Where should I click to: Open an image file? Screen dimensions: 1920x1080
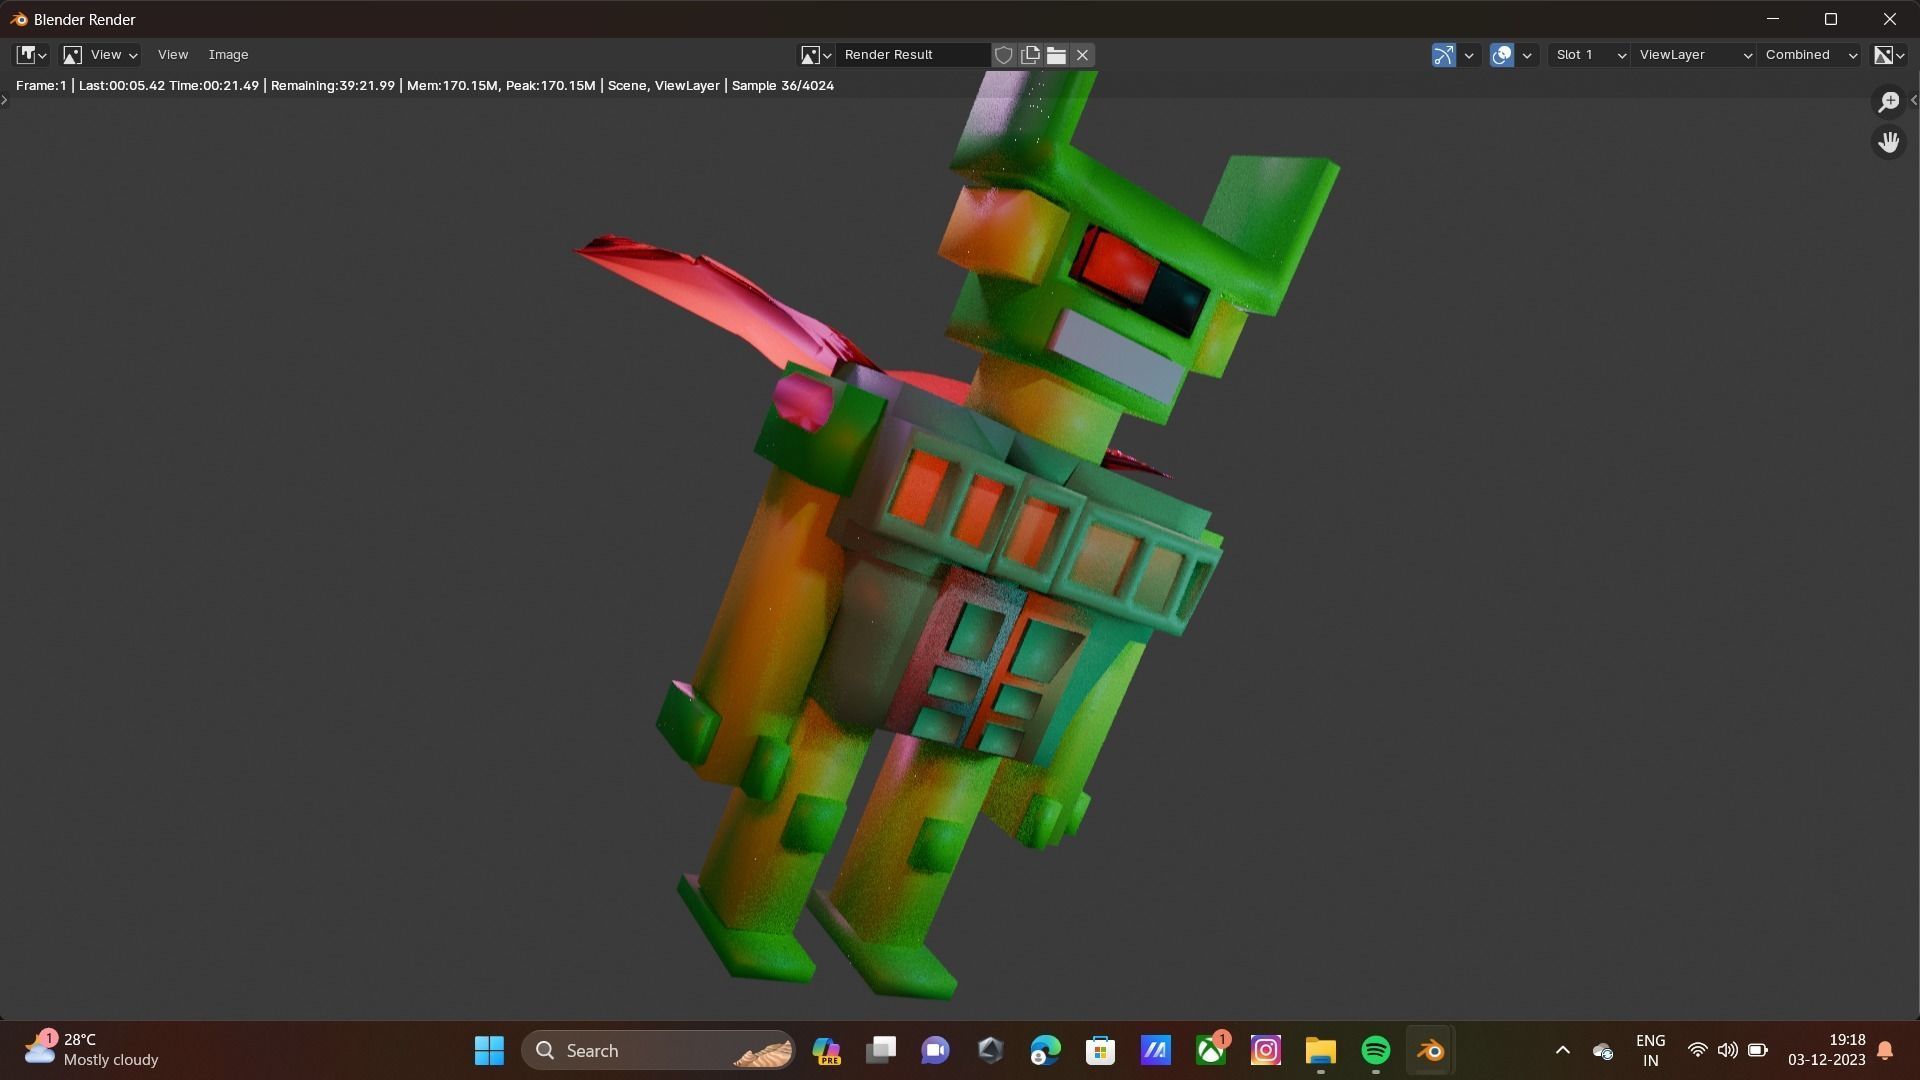(1056, 55)
